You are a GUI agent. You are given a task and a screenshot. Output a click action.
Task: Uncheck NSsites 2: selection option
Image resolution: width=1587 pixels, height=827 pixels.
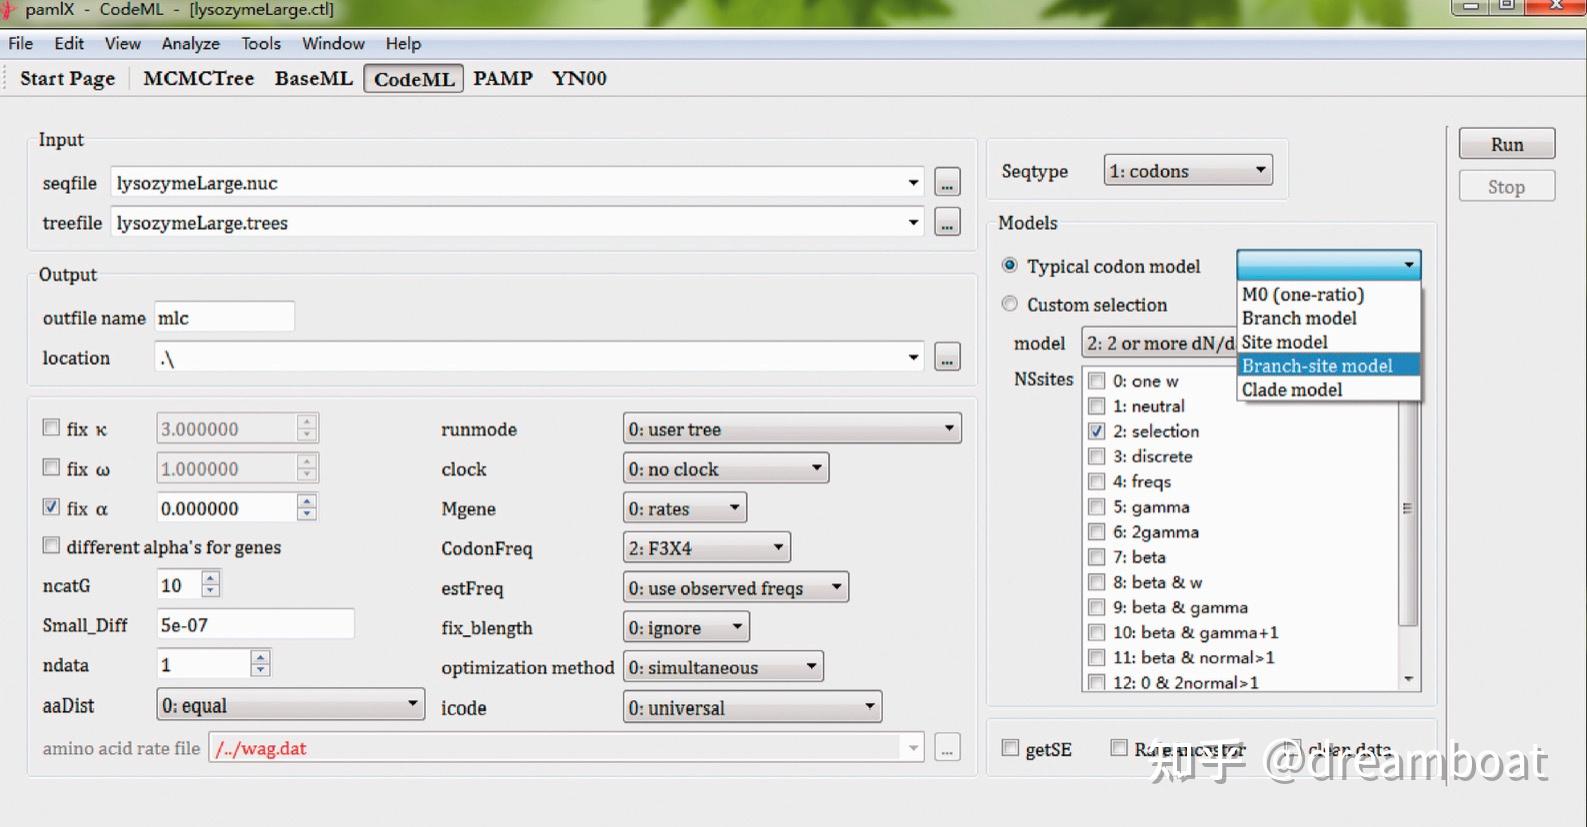pos(1097,431)
